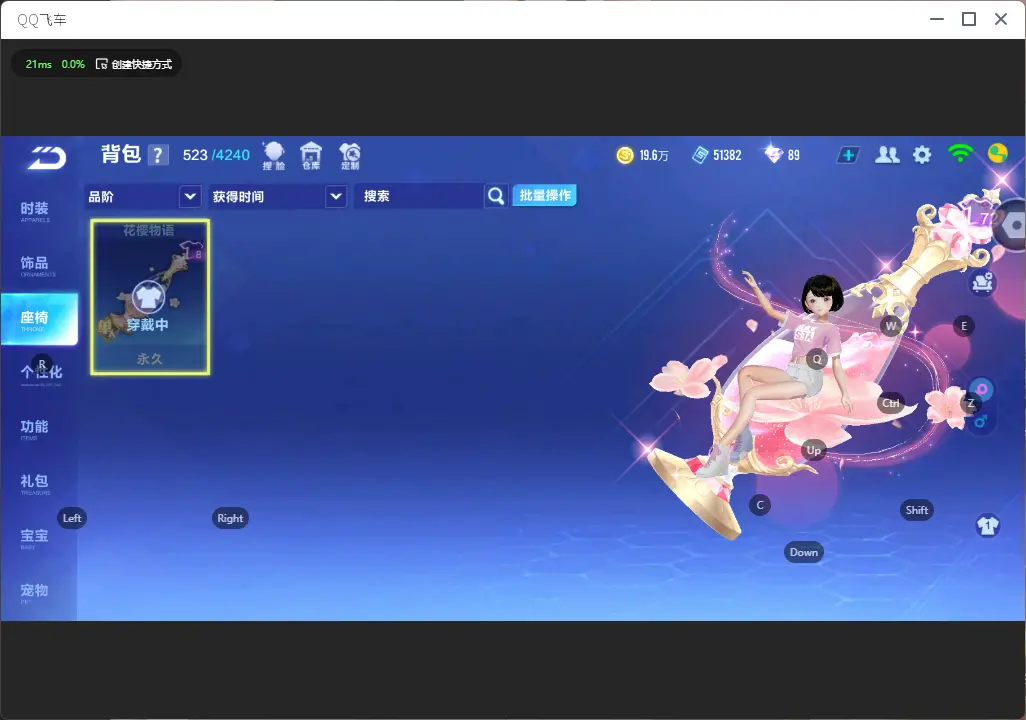Open the backpack help question mark
The height and width of the screenshot is (720, 1026).
point(158,155)
